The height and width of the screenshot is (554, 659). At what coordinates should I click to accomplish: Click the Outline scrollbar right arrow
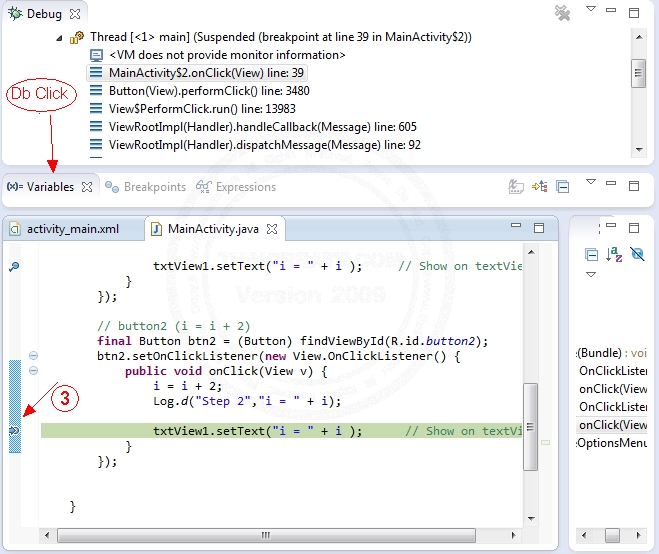[638, 535]
